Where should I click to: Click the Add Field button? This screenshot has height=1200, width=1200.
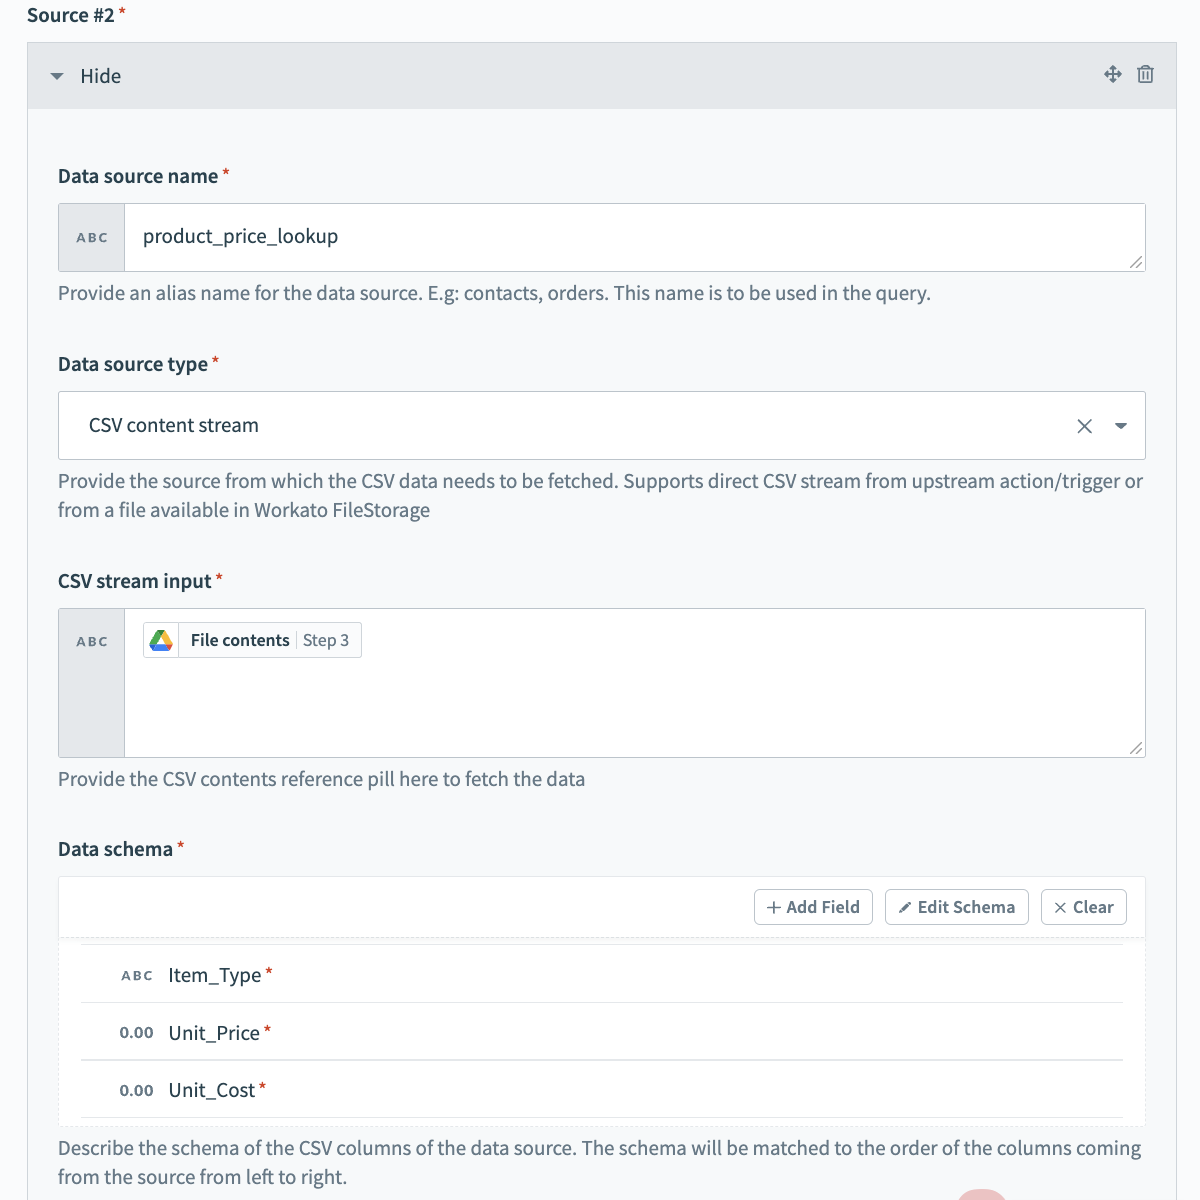click(813, 907)
